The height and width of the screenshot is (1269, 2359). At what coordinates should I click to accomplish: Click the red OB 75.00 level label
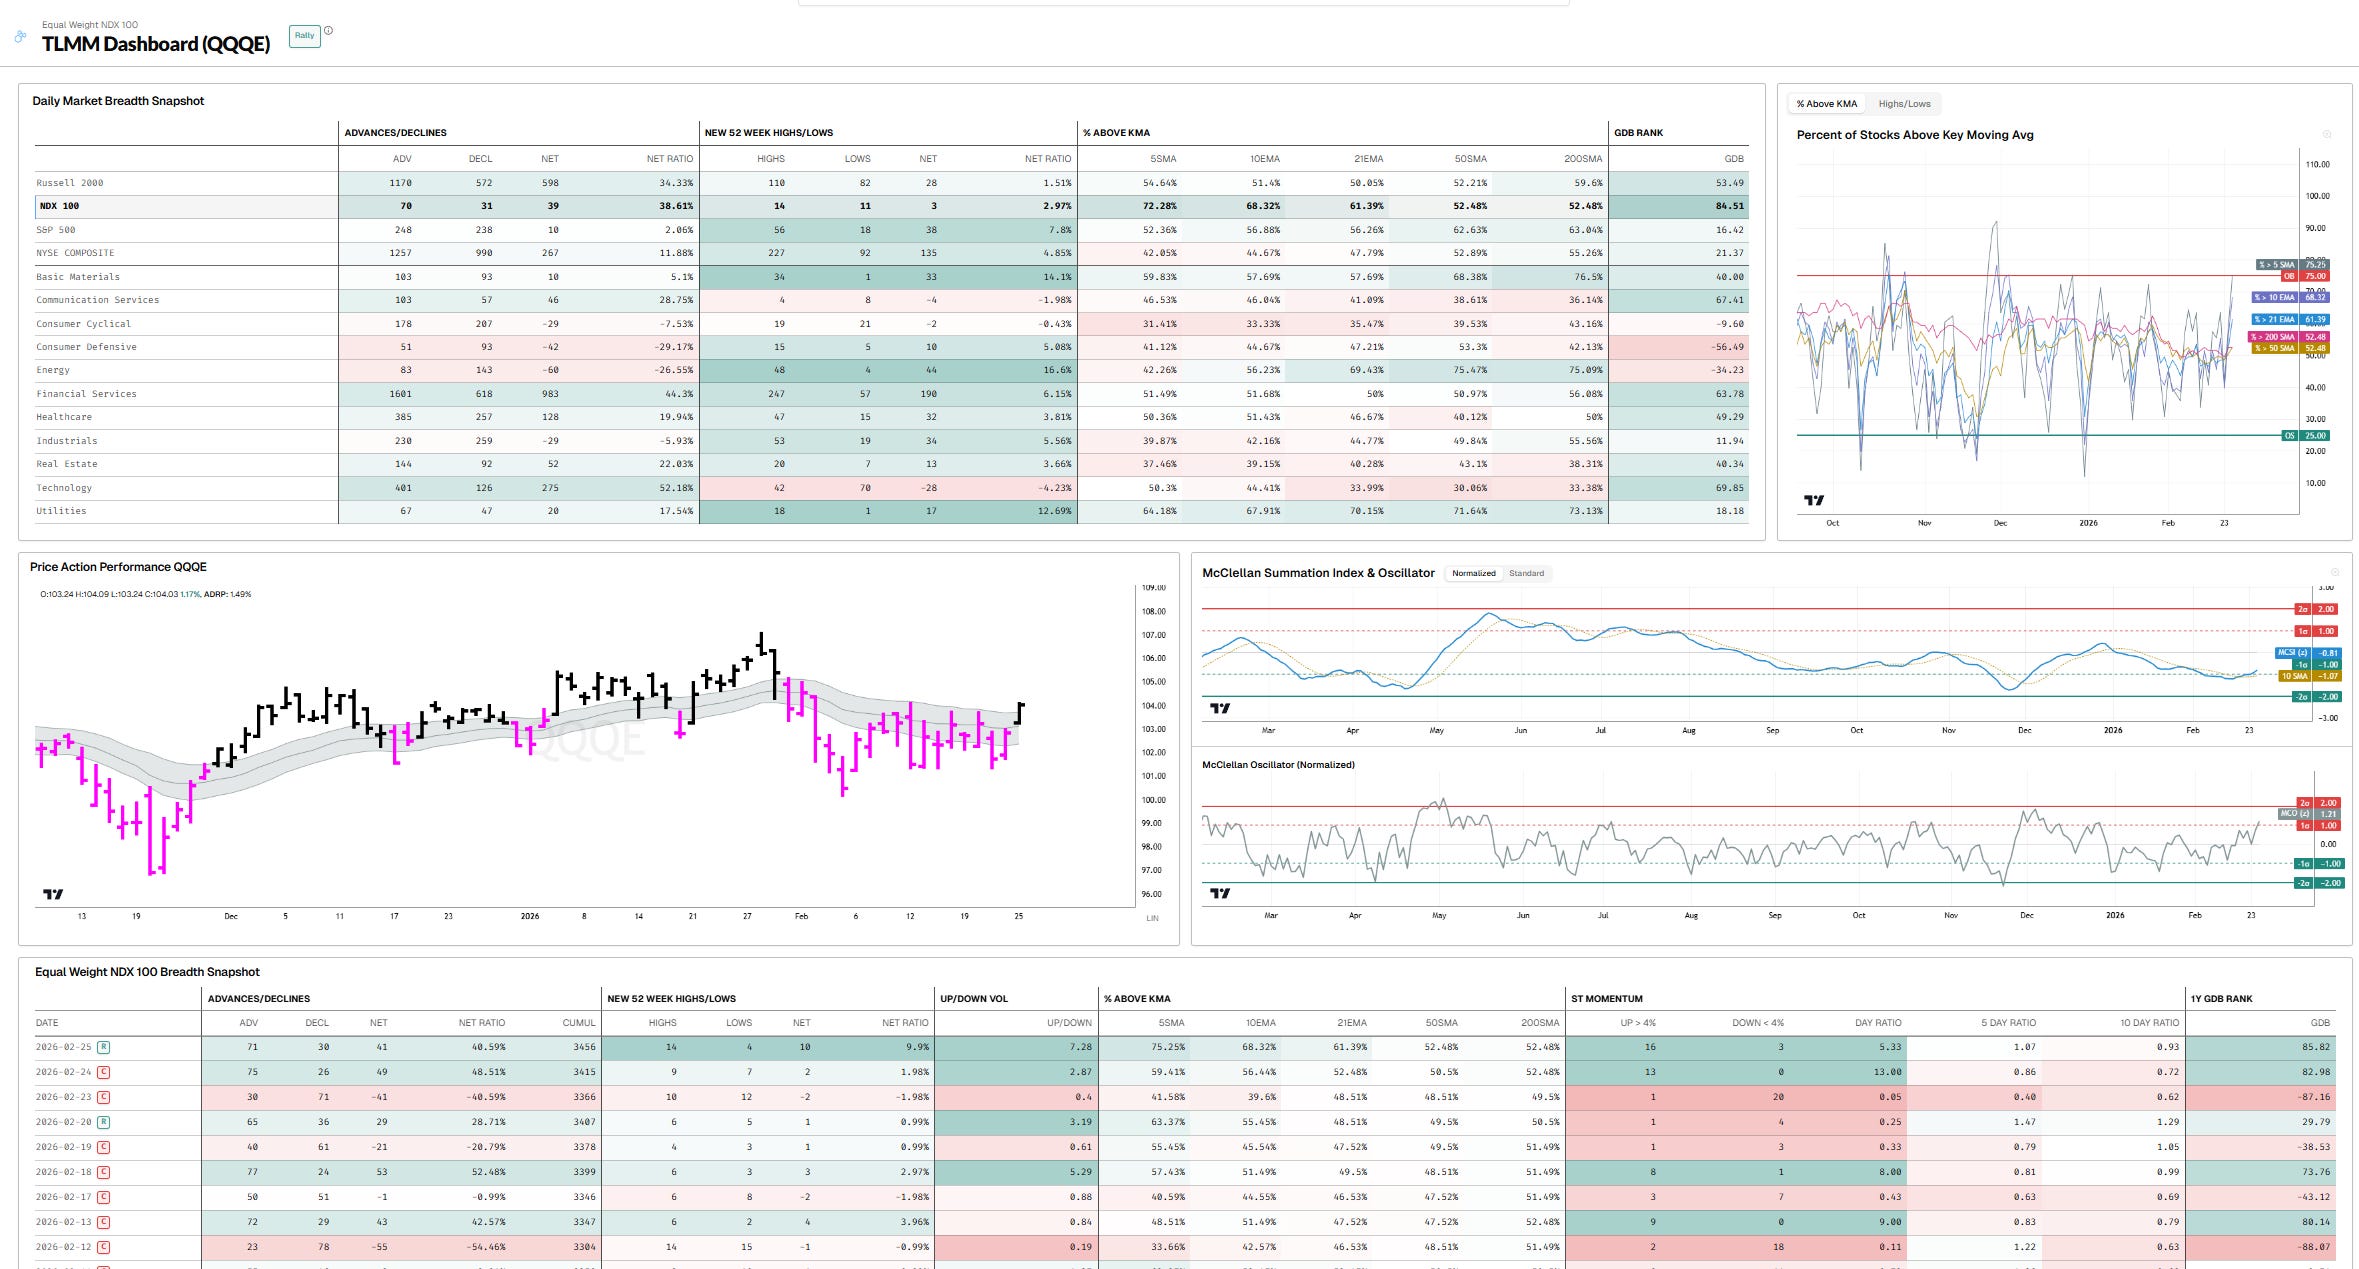pos(2307,276)
